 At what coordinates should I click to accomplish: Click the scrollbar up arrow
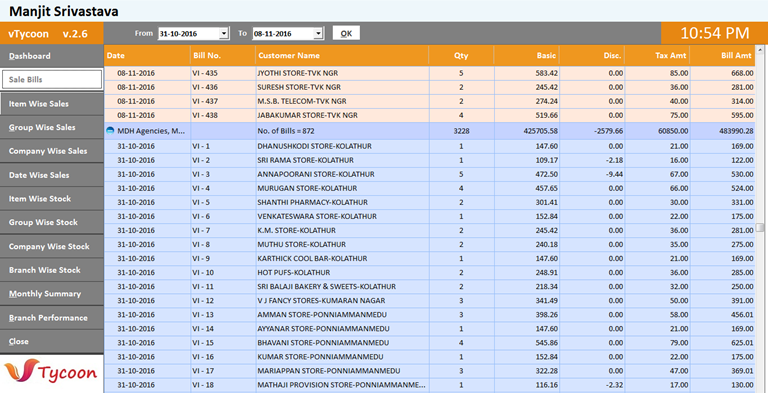tap(760, 50)
